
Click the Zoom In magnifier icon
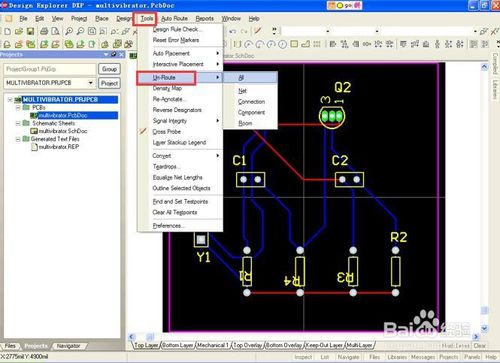click(69, 32)
